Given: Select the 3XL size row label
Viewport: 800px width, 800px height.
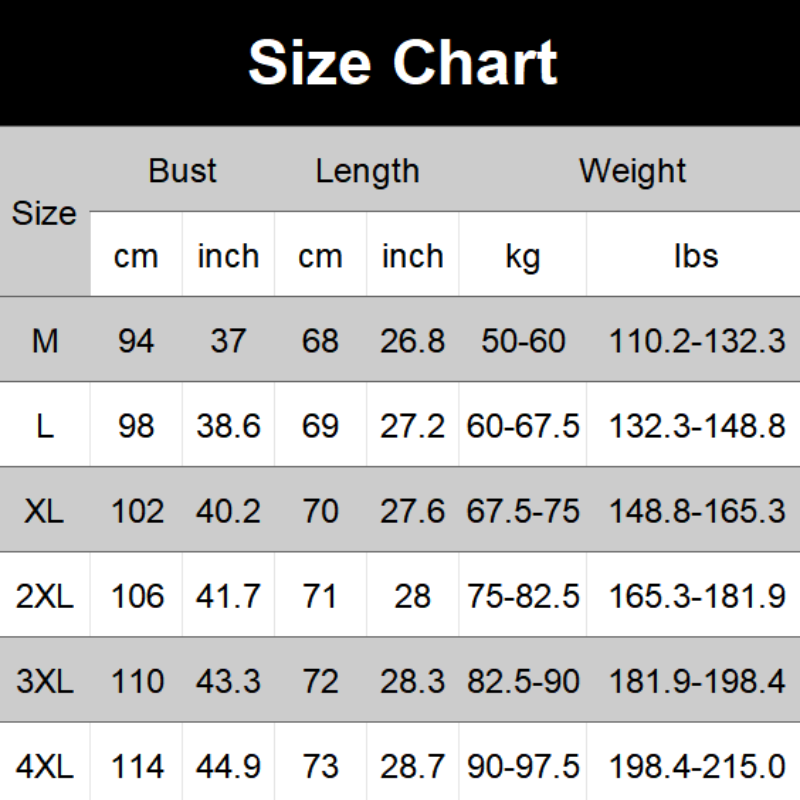Looking at the screenshot, I should [x=45, y=683].
